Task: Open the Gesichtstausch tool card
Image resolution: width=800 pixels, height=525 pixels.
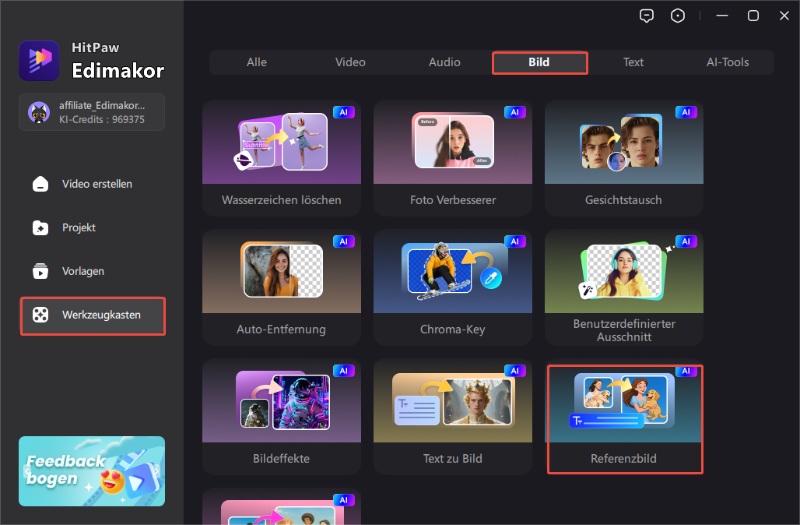Action: (x=623, y=158)
